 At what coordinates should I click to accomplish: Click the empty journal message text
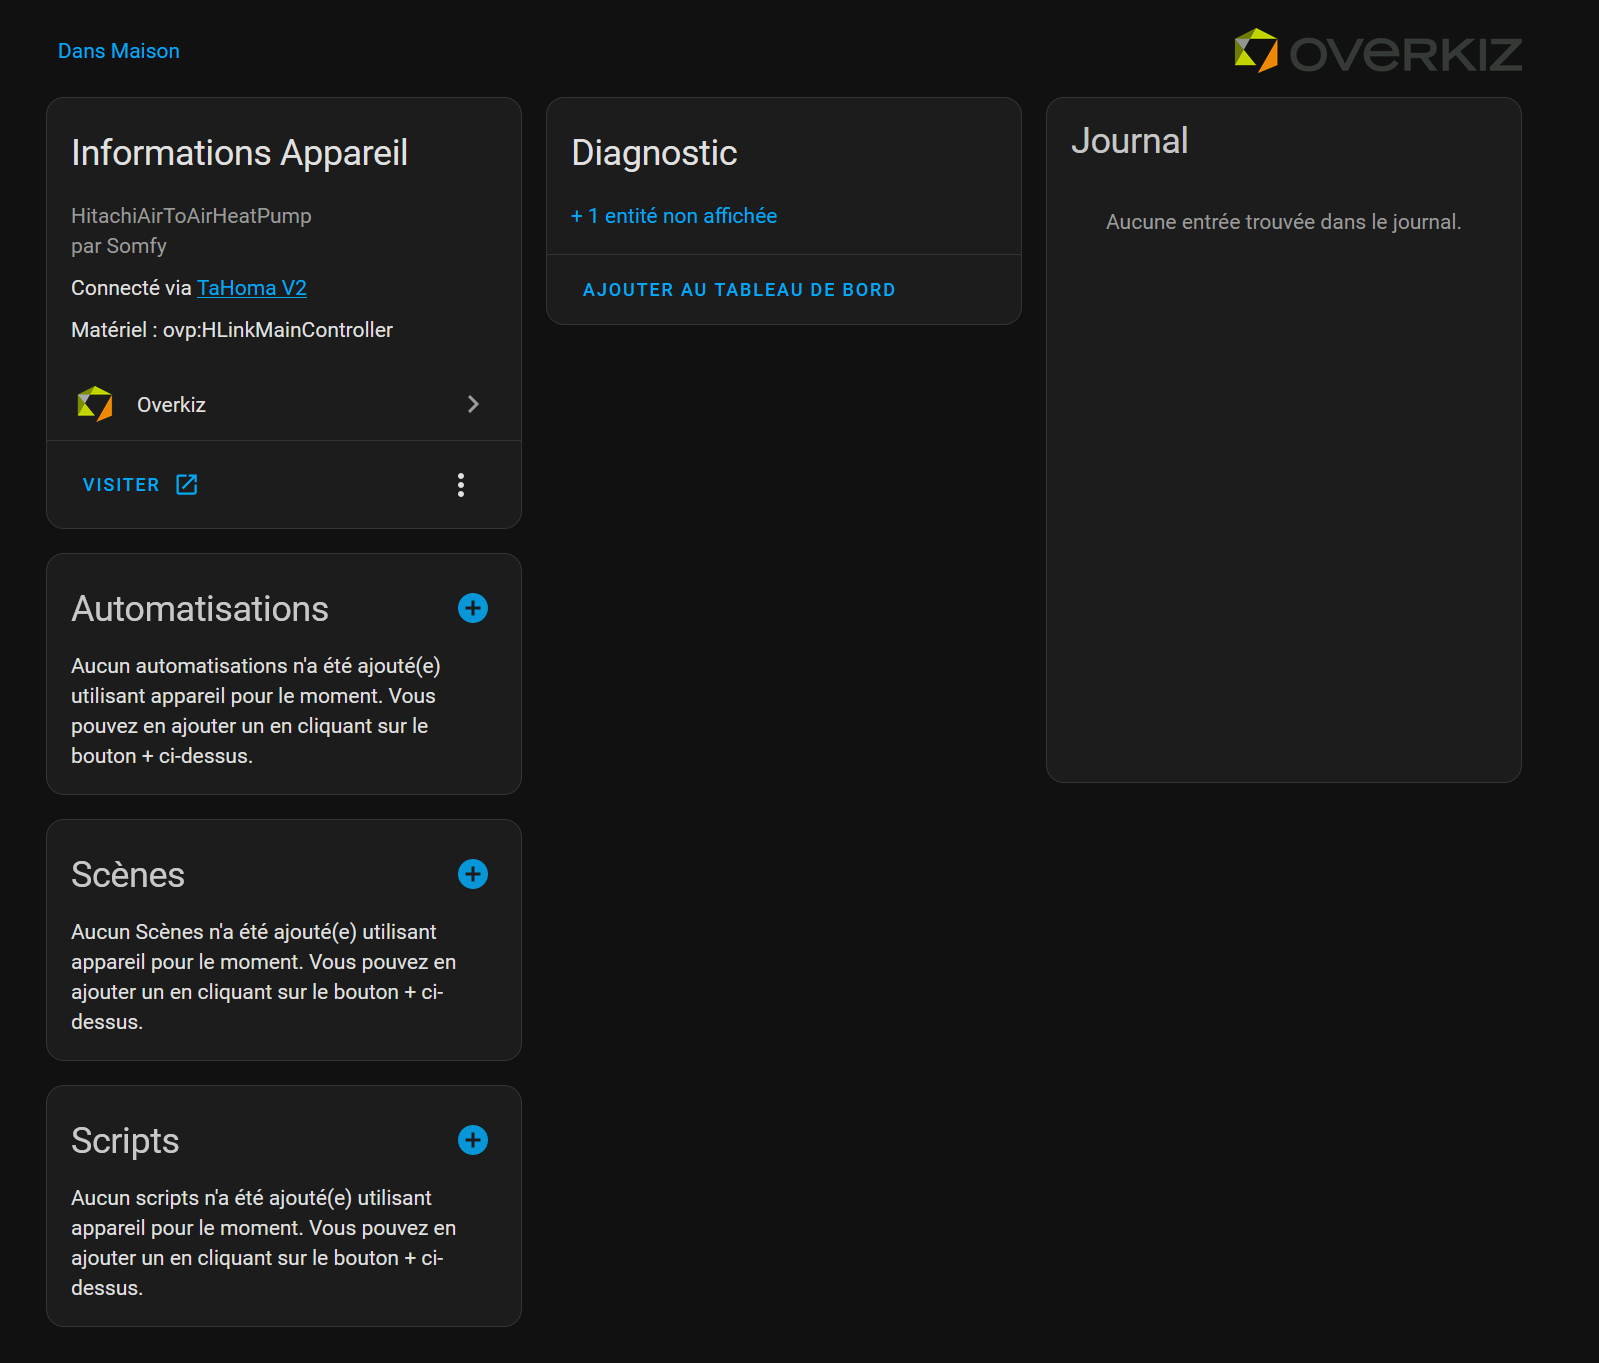tap(1283, 222)
